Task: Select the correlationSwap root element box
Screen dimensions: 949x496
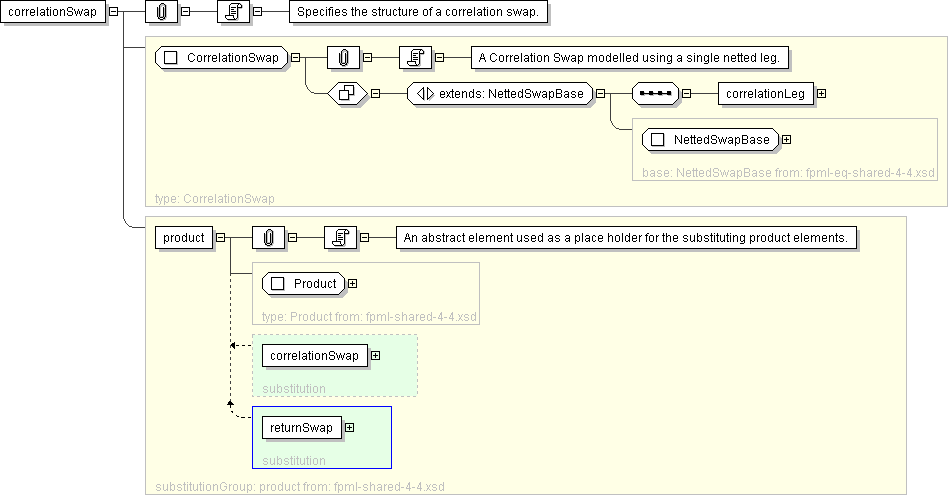Action: (x=53, y=11)
